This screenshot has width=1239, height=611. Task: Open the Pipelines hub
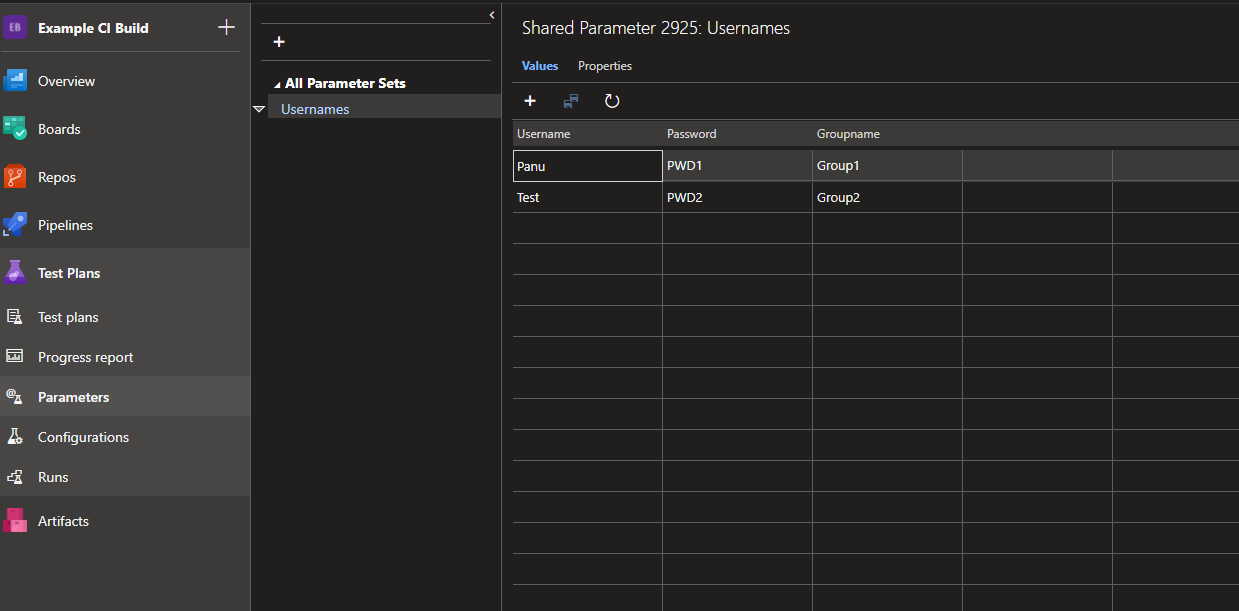[x=125, y=225]
